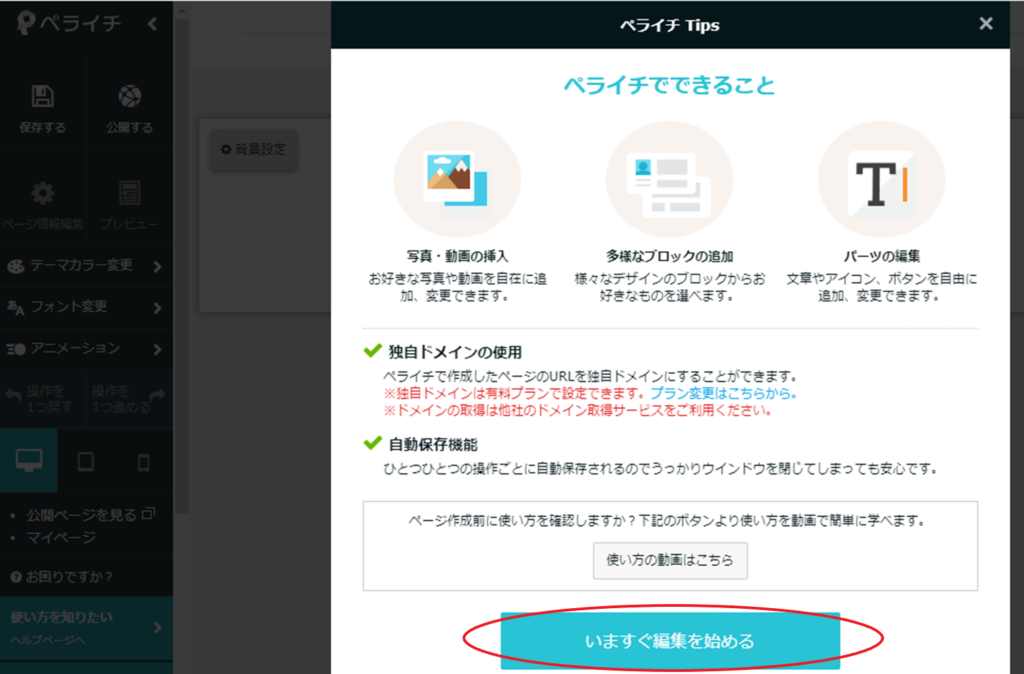Collapse the sidebar with the left chevron
This screenshot has width=1024, height=674.
click(x=152, y=24)
